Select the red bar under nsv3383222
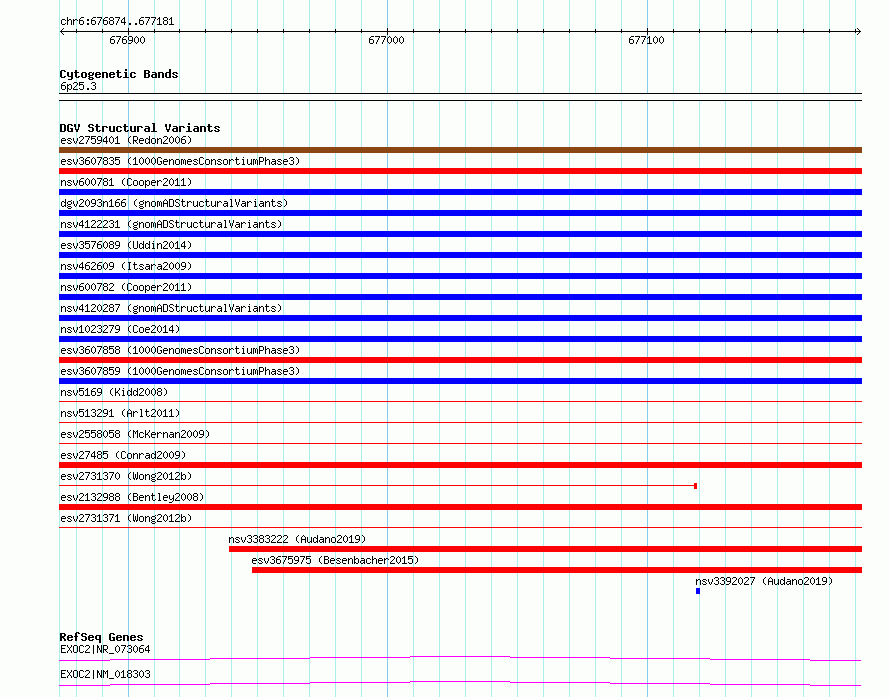Screen dimensions: 890x697 pyautogui.click(x=545, y=549)
